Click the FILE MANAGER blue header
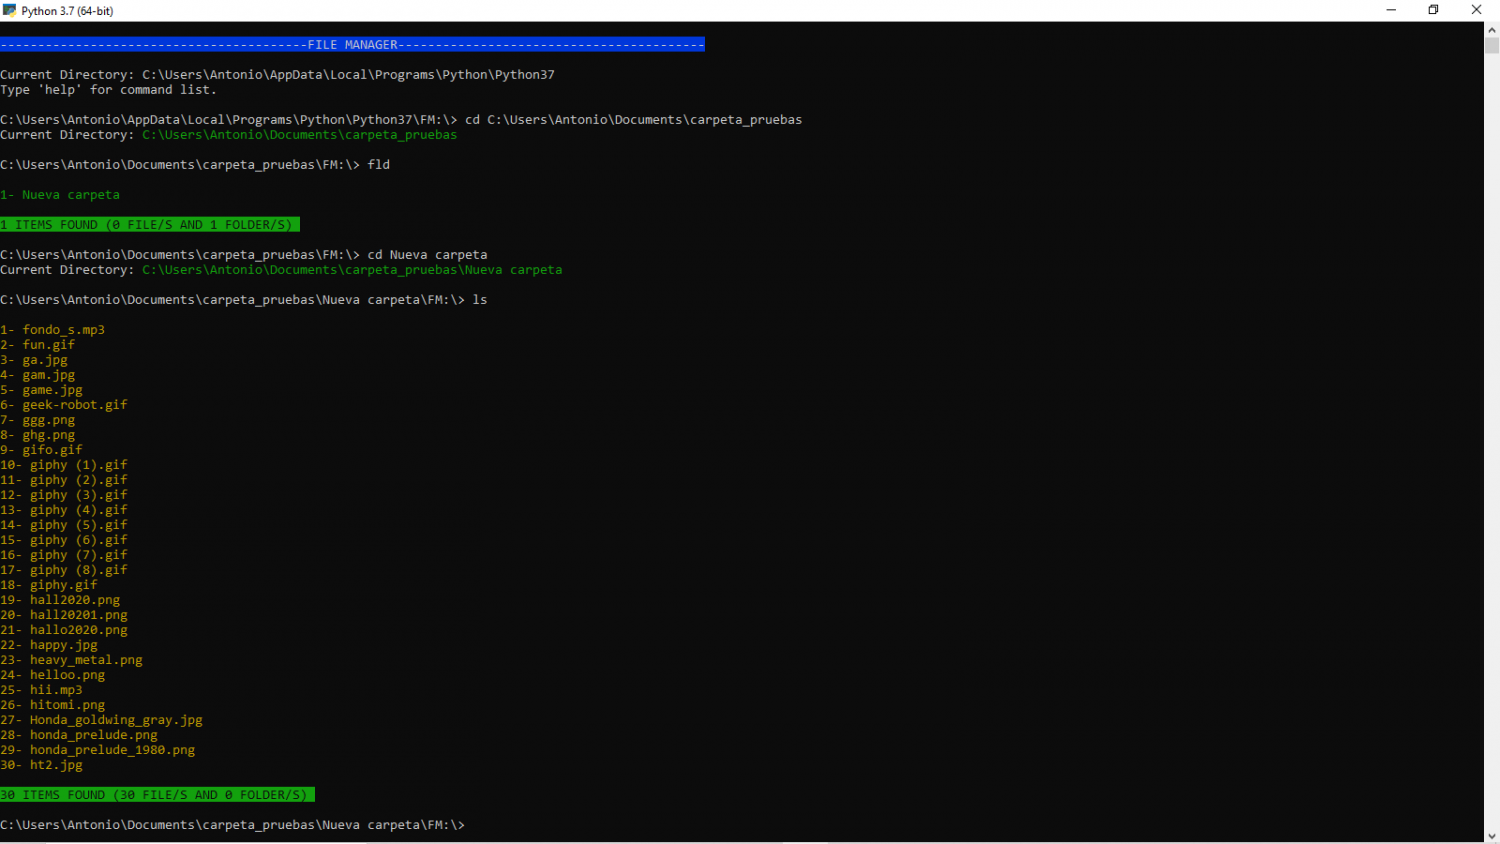1500x844 pixels. click(x=352, y=45)
